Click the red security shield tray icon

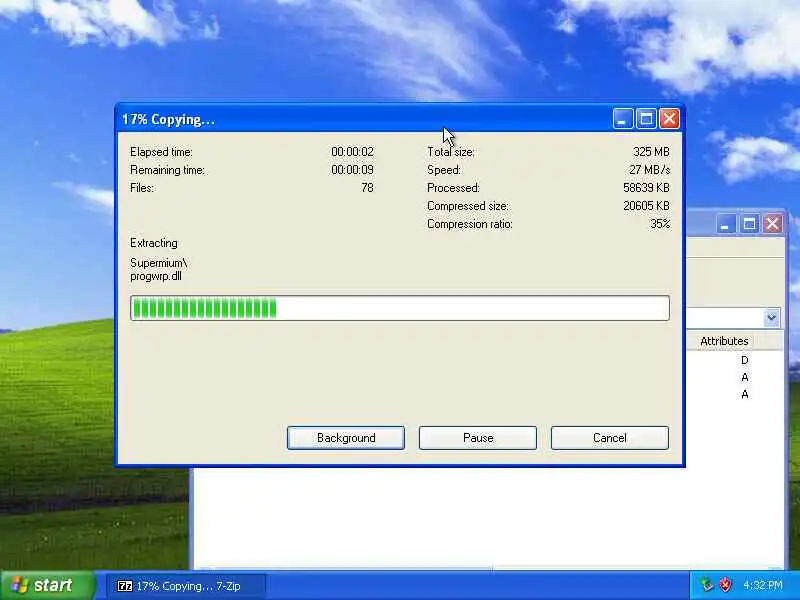tap(725, 585)
